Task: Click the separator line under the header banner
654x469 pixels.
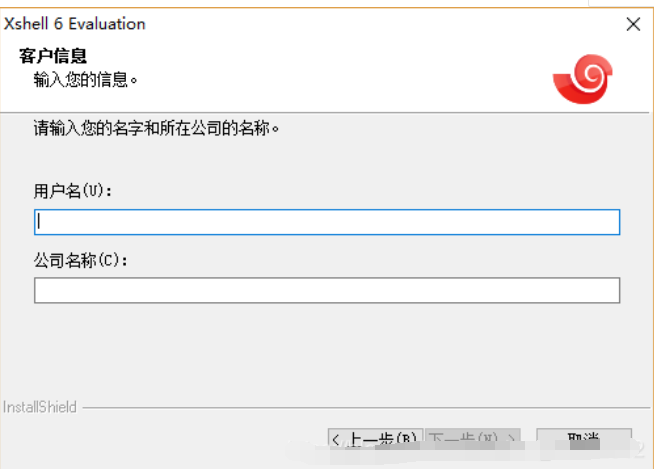Action: tap(327, 112)
